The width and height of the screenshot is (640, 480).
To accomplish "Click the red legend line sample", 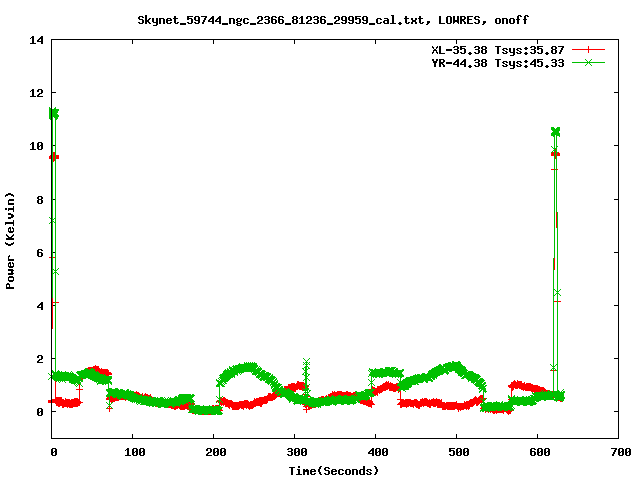I will pos(588,50).
